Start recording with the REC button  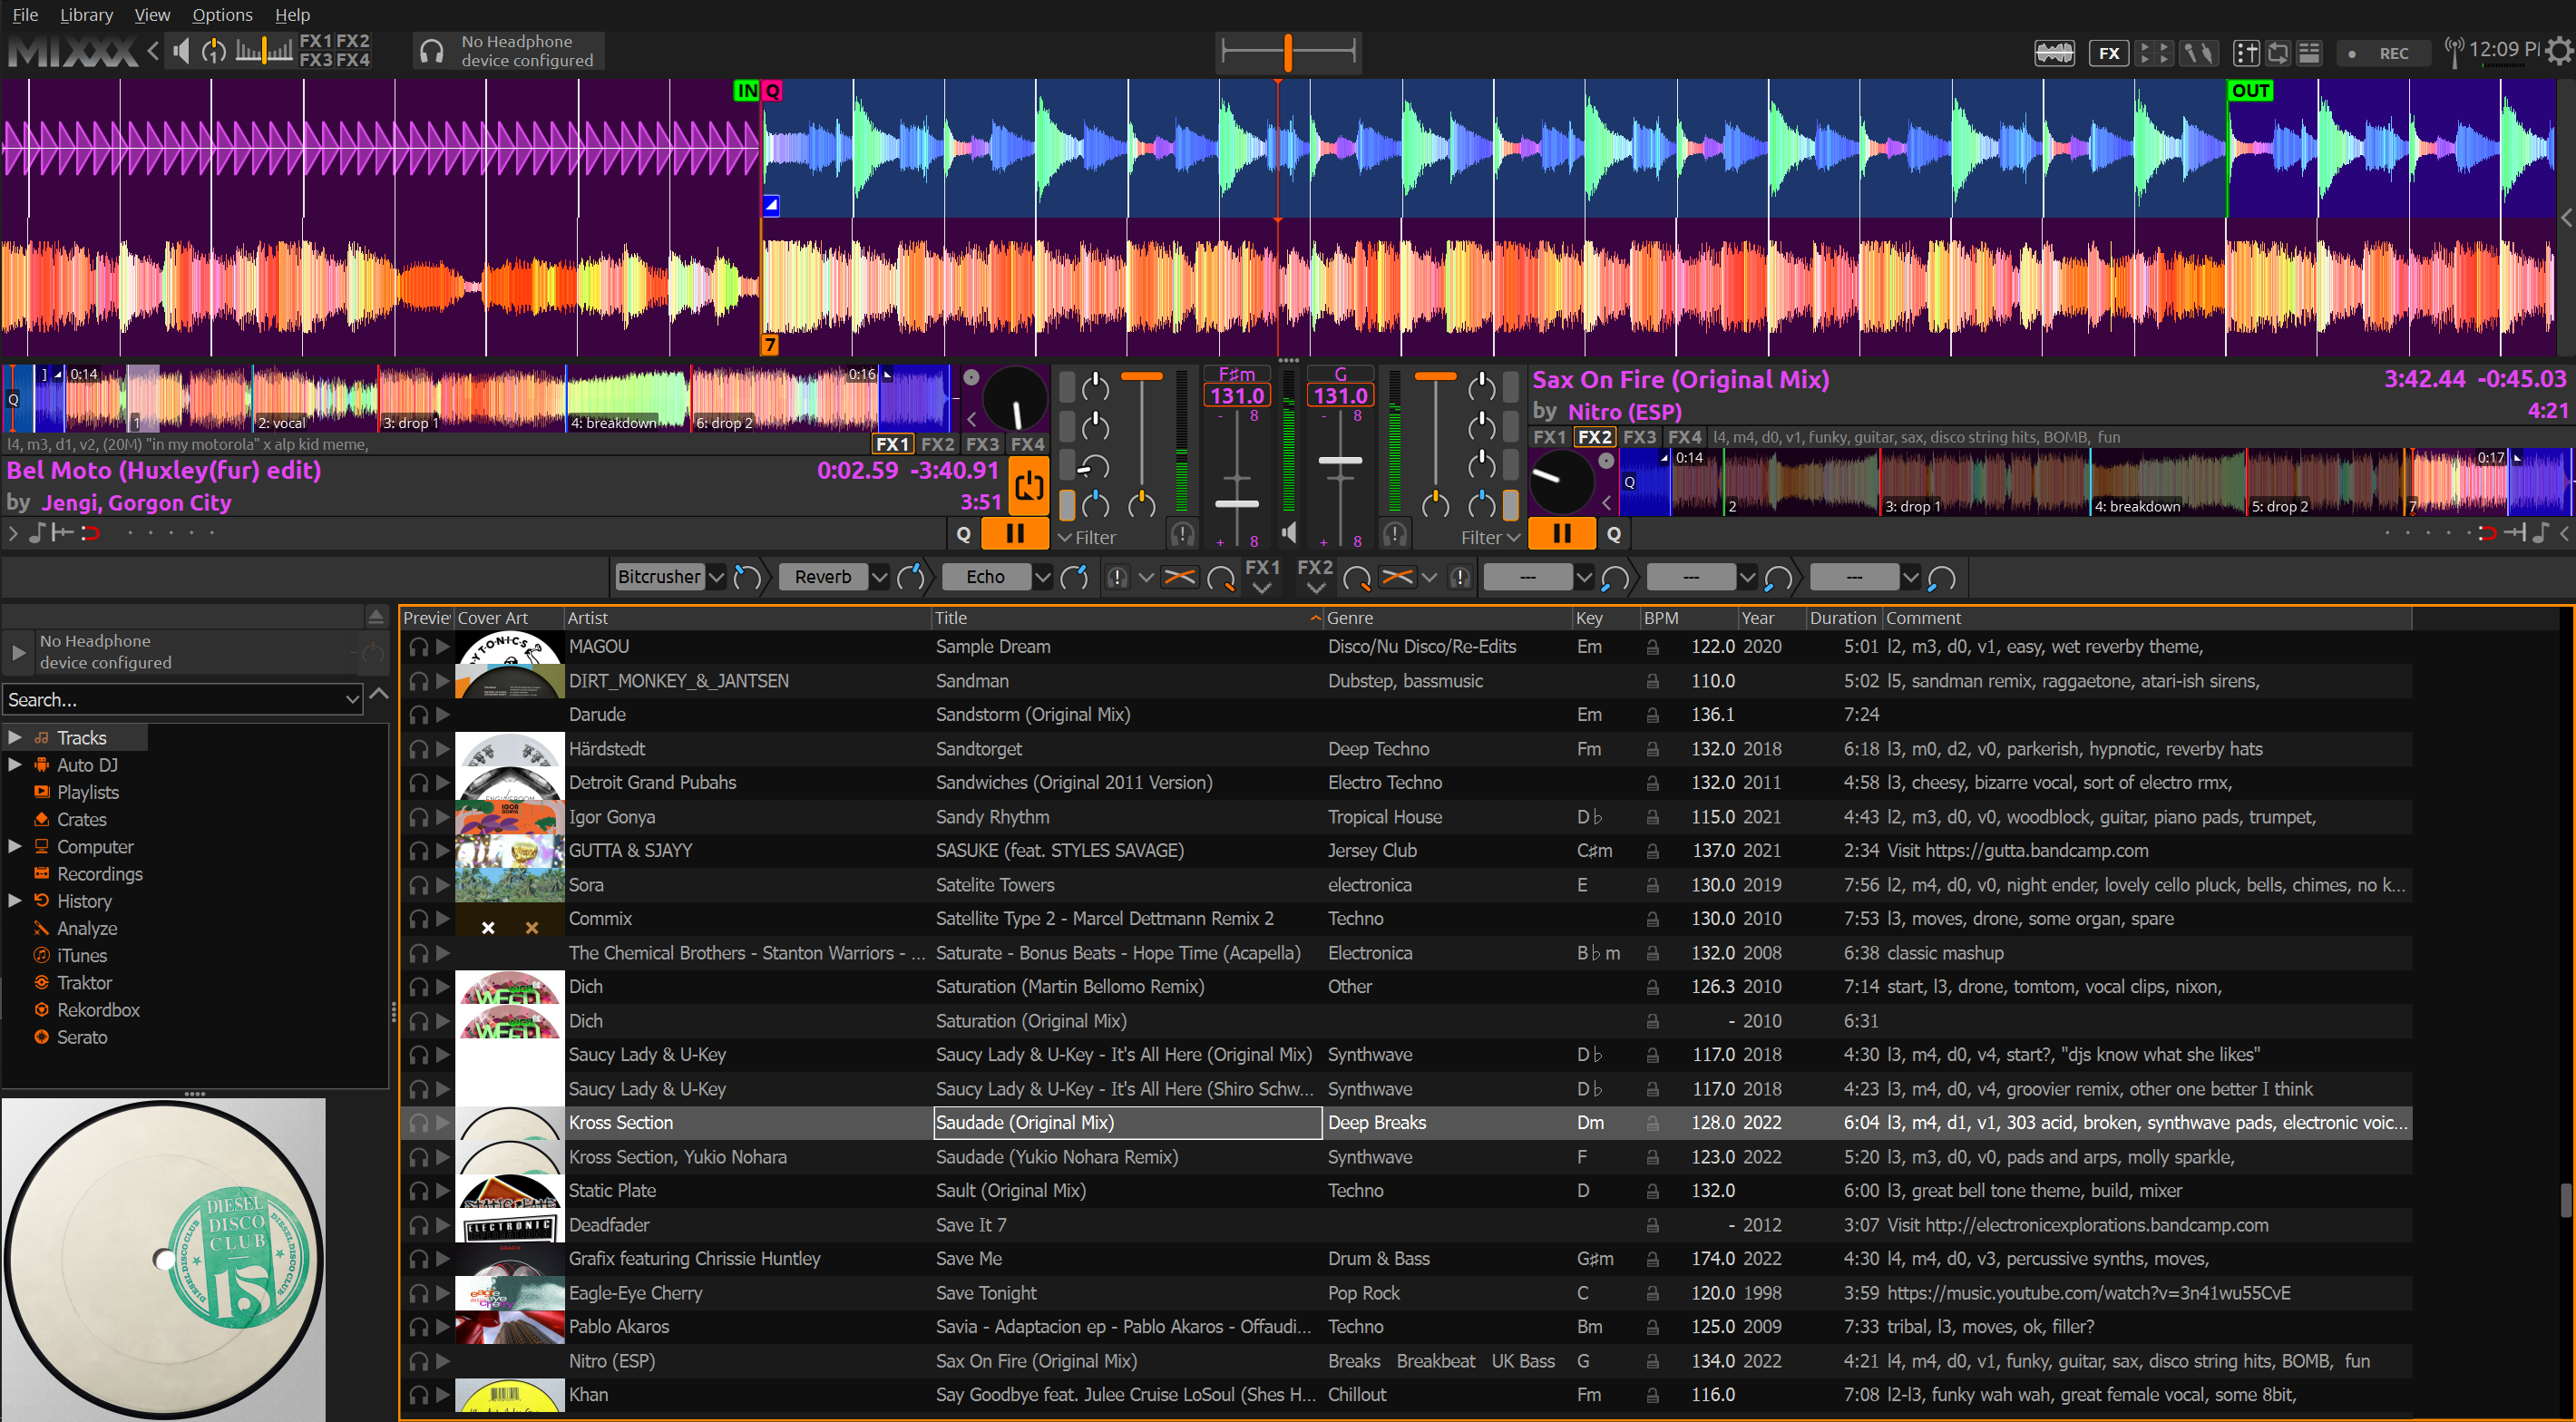(2383, 53)
